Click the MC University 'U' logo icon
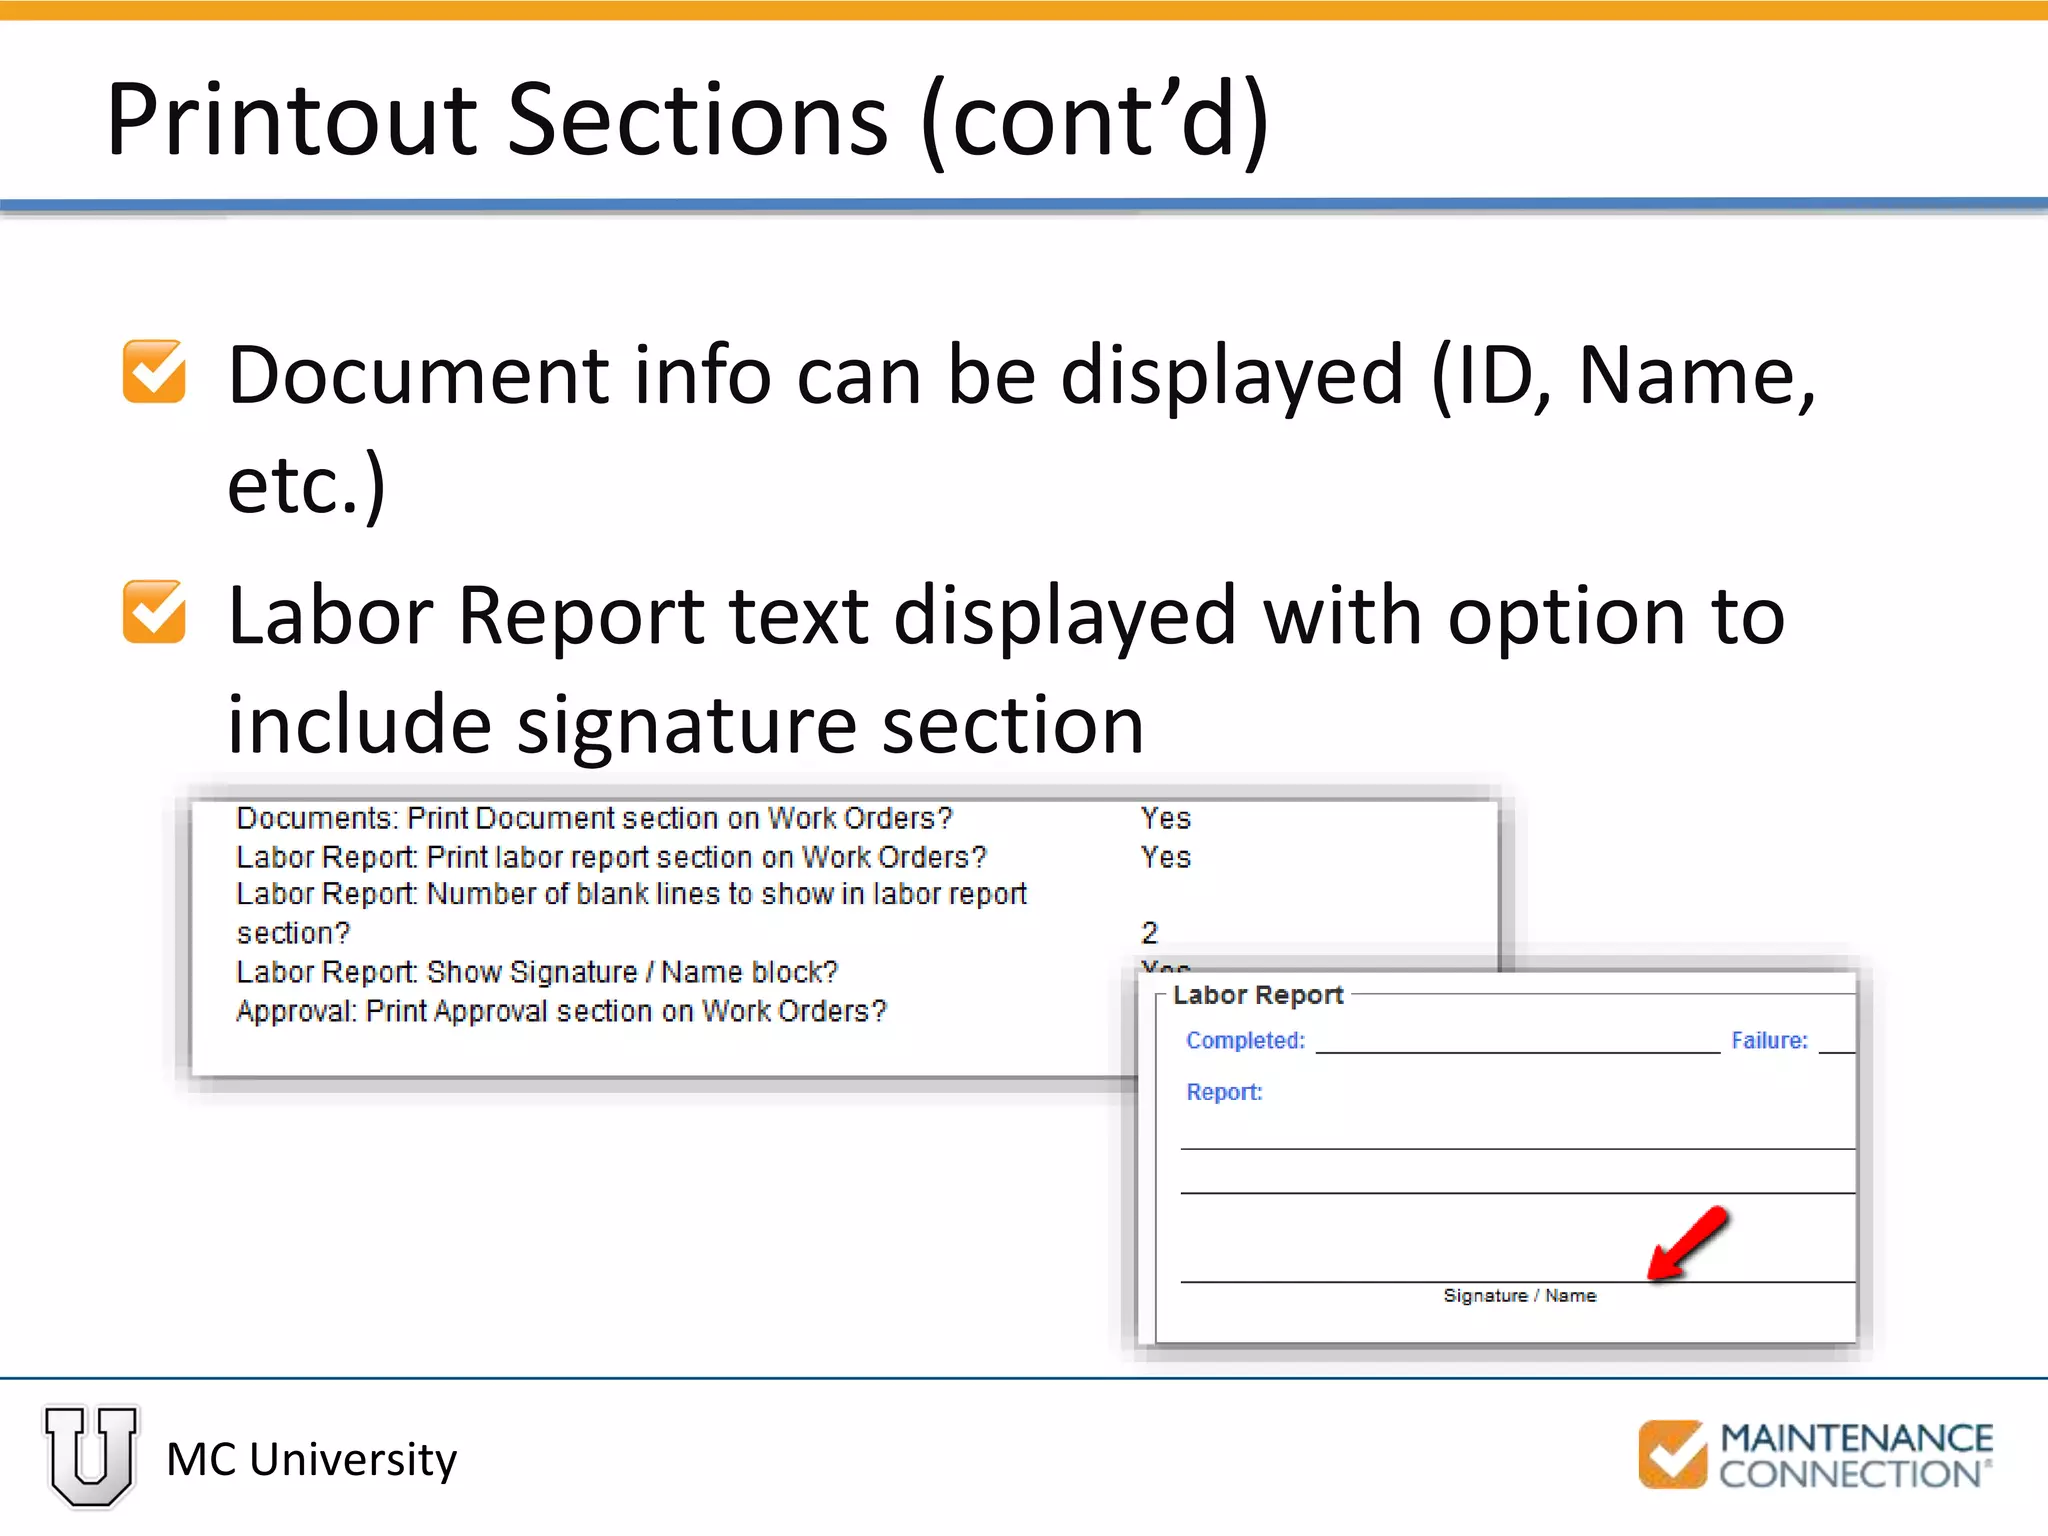This screenshot has width=2048, height=1536. click(x=91, y=1455)
